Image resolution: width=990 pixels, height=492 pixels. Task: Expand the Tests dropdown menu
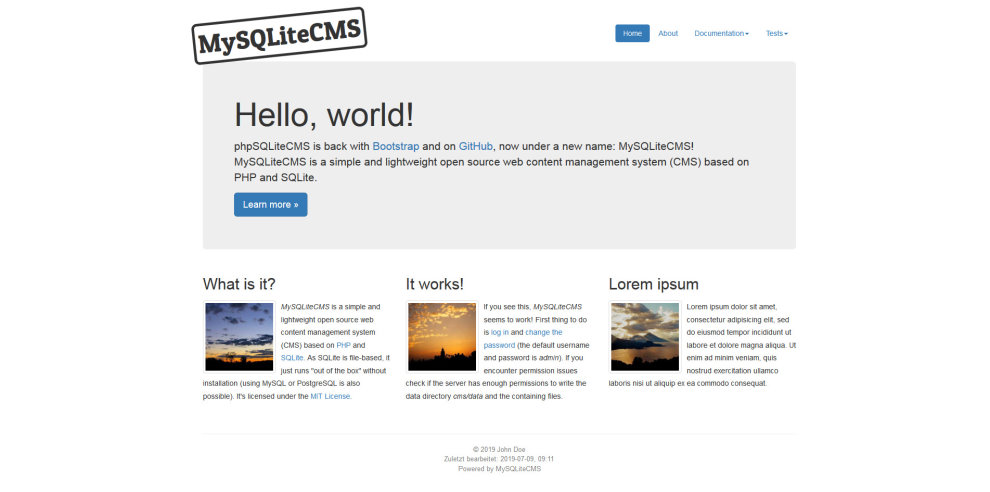pyautogui.click(x=777, y=33)
